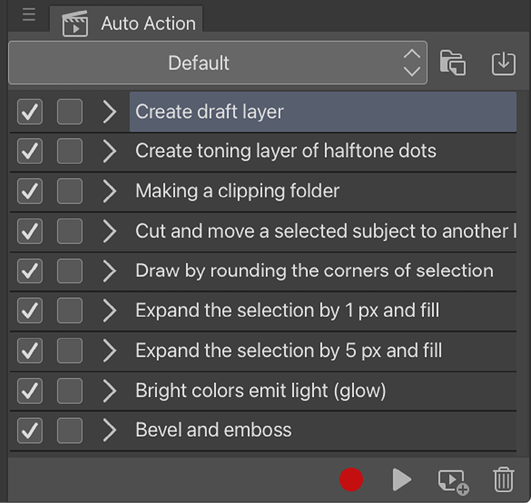The width and height of the screenshot is (531, 503).
Task: Expand the Bevel and emboss action steps
Action: pos(109,430)
